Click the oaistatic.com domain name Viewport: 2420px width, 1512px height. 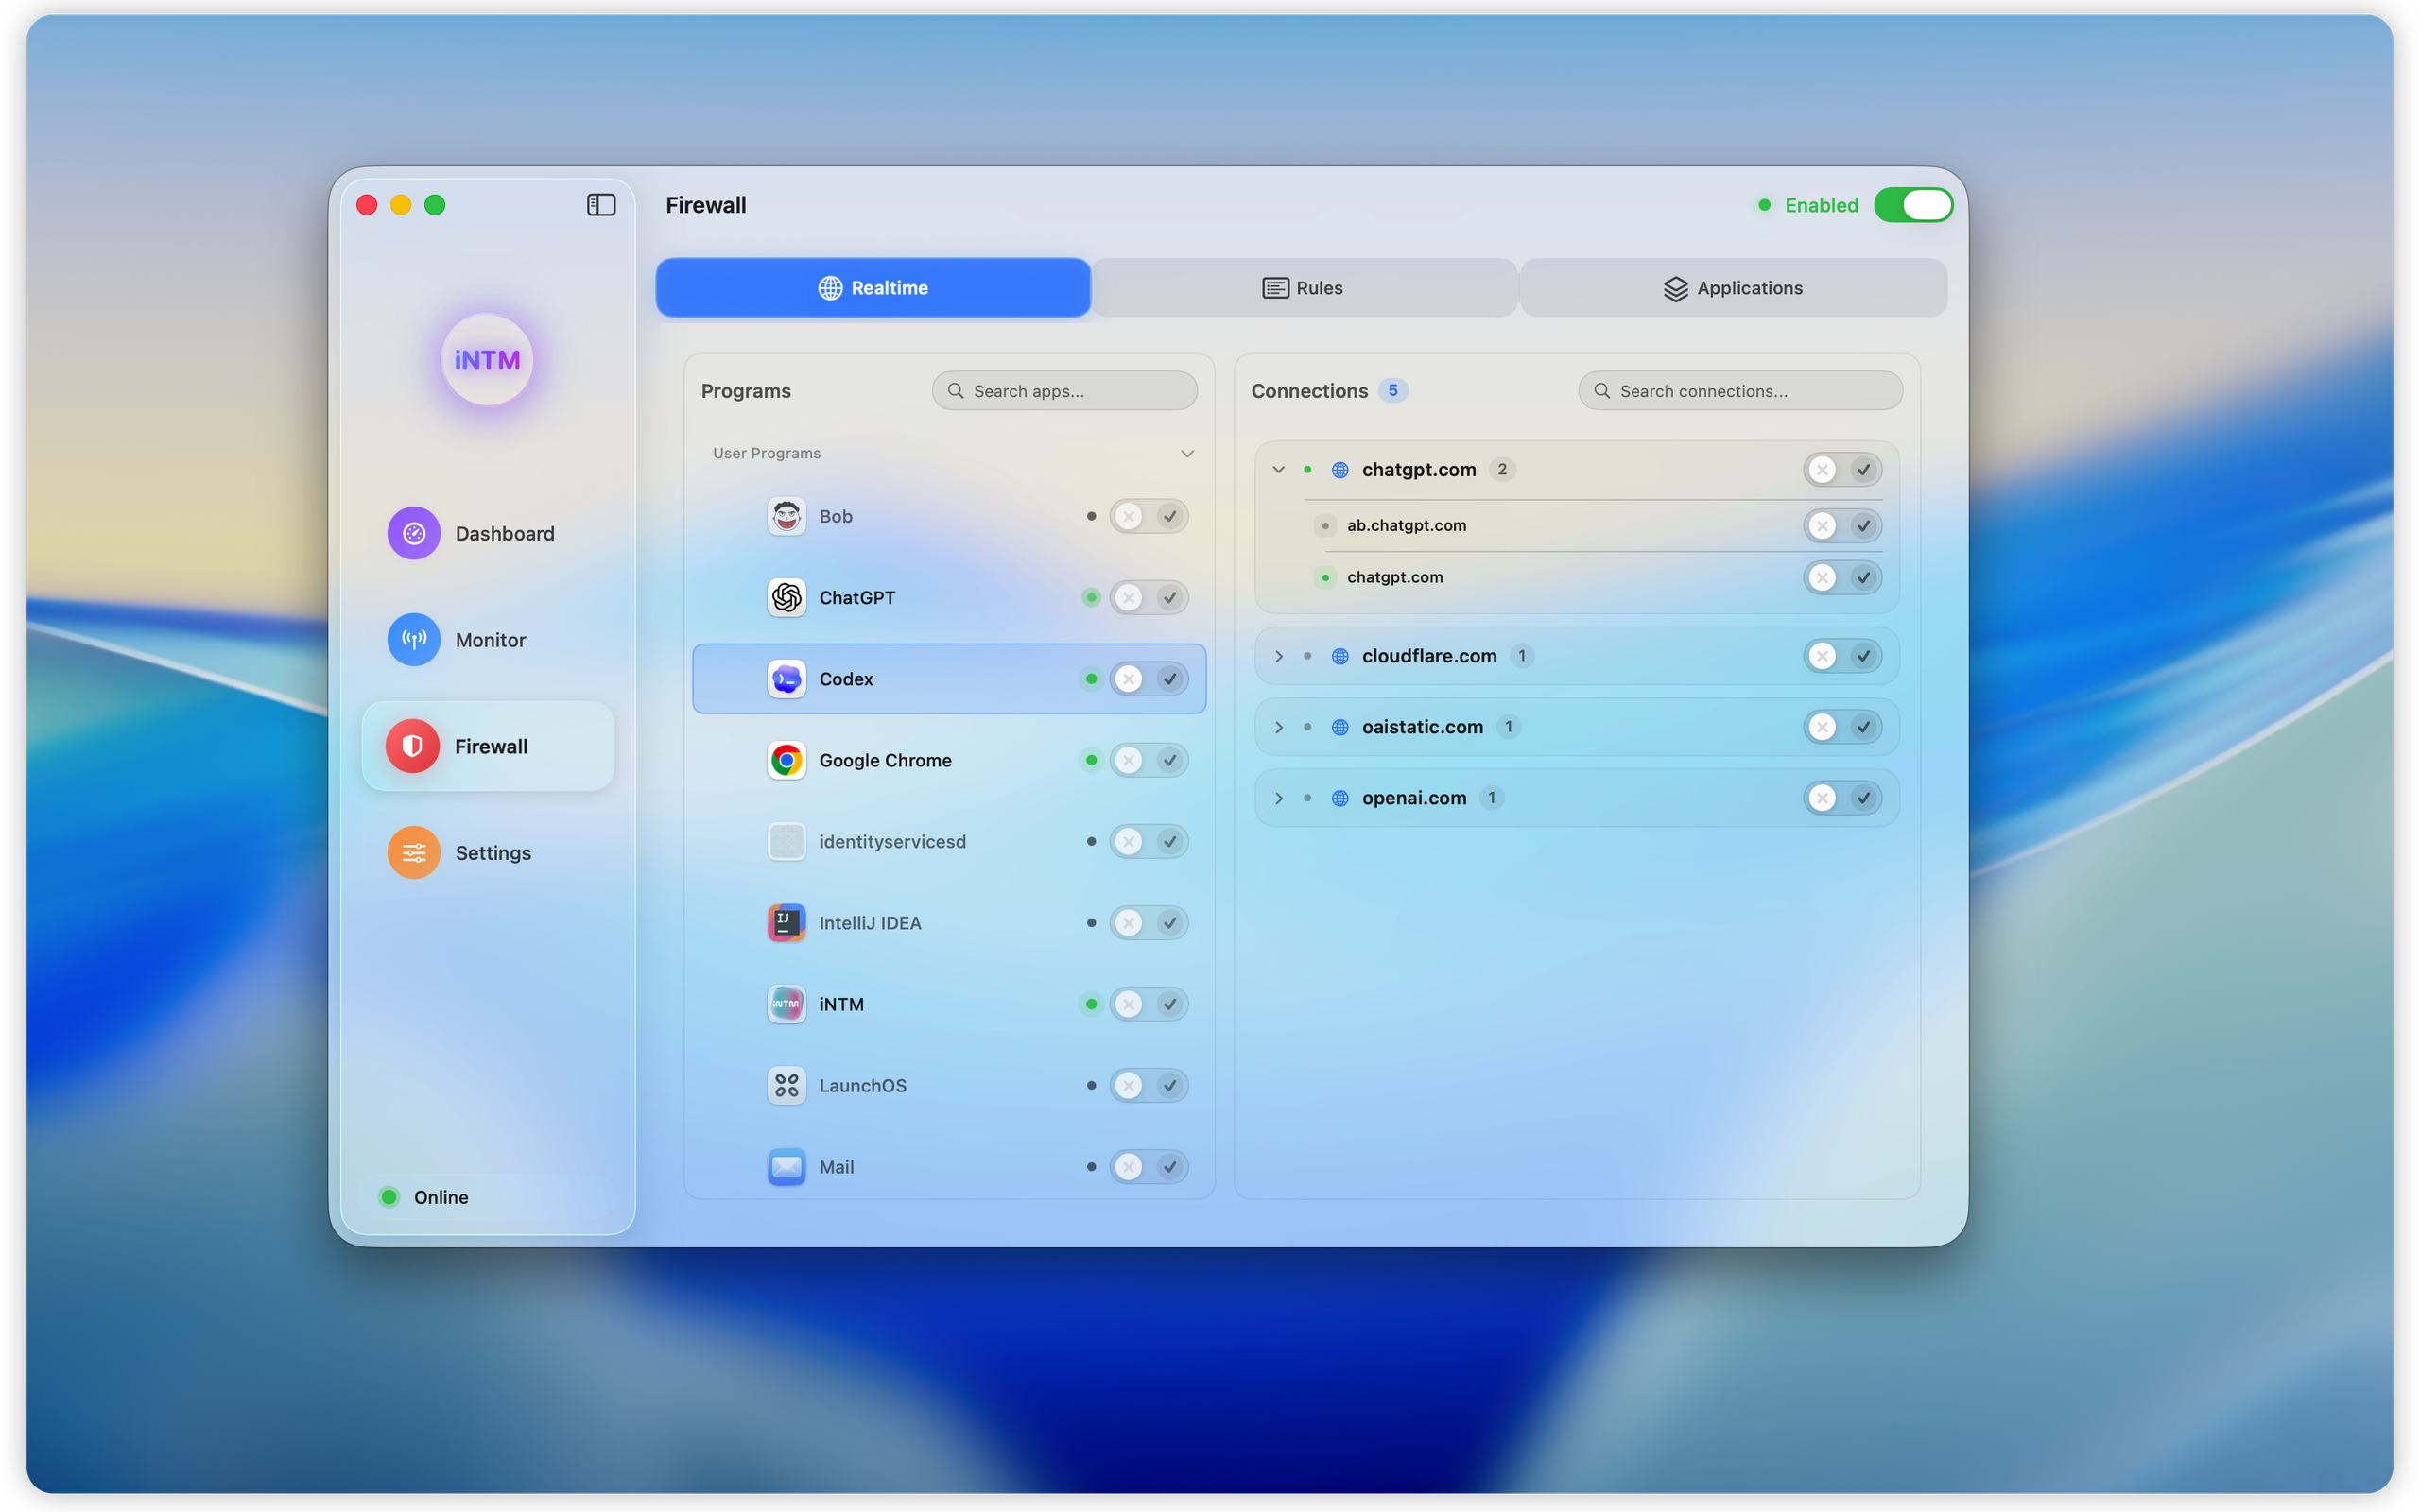[1422, 727]
